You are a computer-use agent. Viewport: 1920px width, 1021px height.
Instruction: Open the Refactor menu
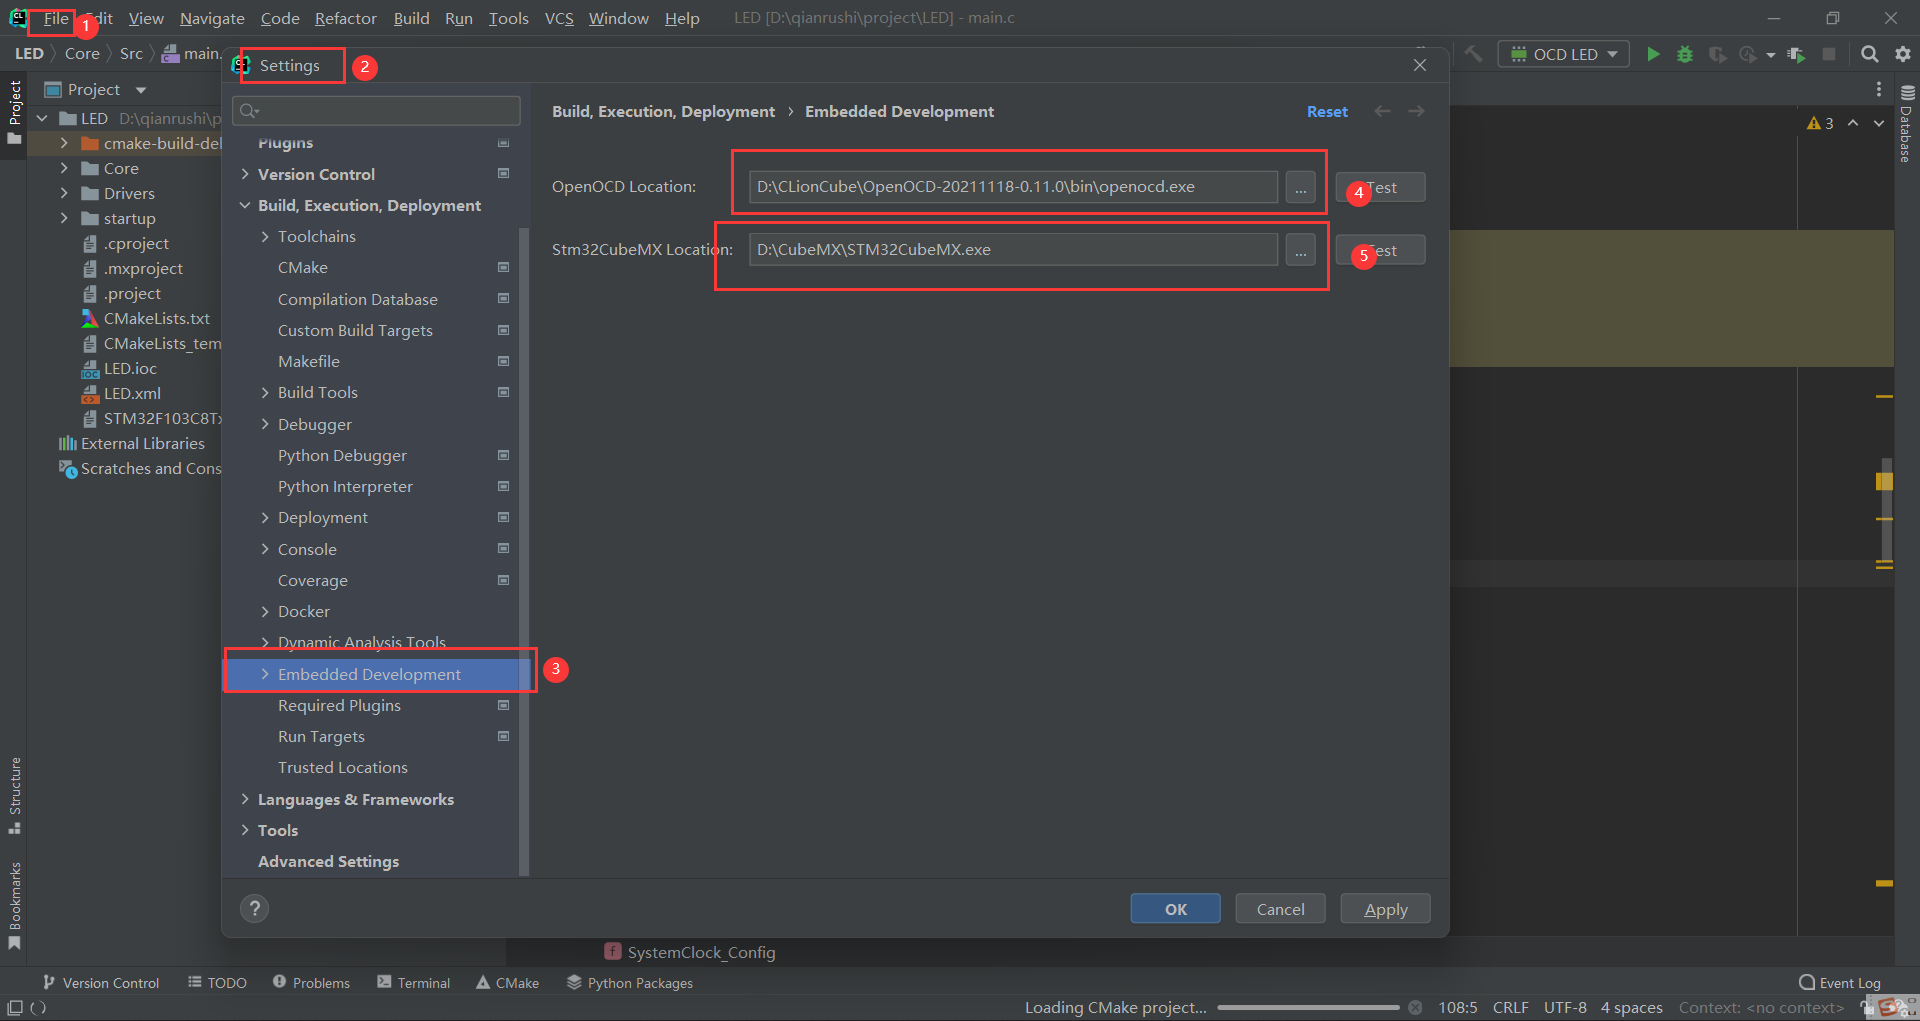coord(346,18)
